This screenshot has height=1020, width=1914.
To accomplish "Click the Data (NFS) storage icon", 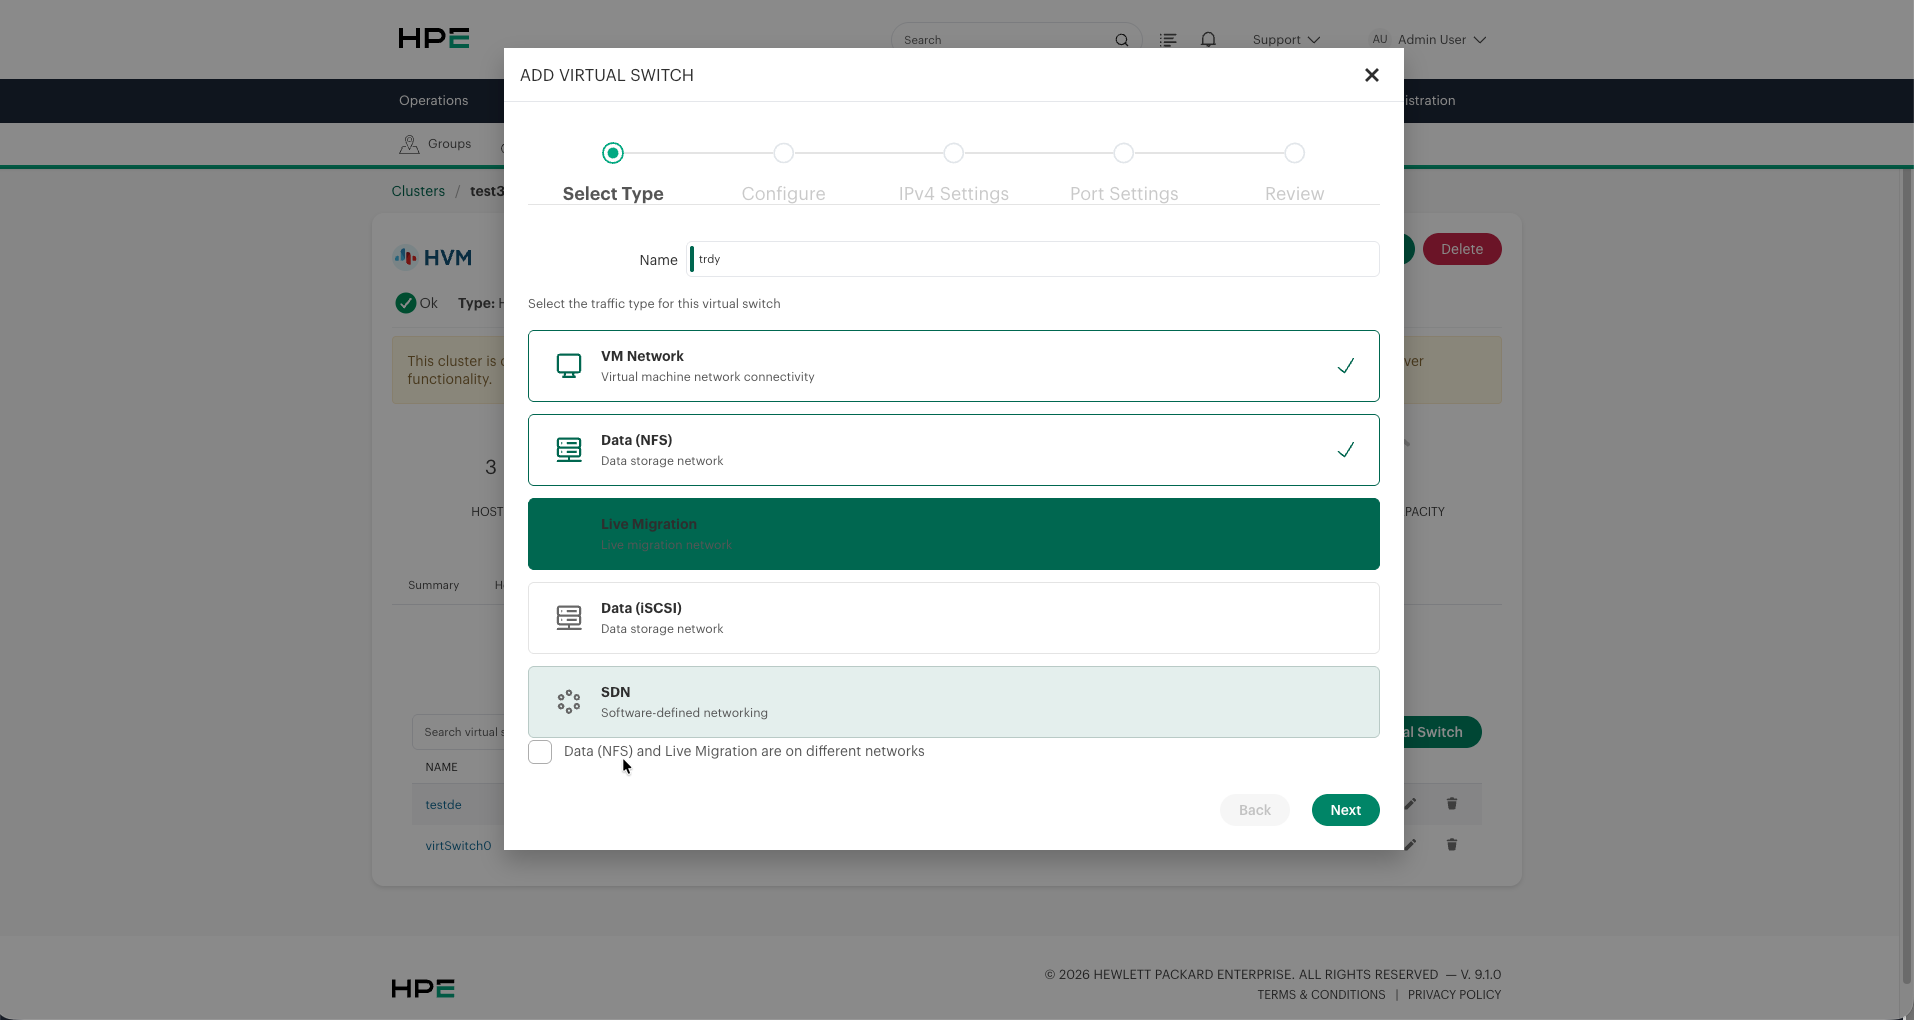I will [569, 450].
